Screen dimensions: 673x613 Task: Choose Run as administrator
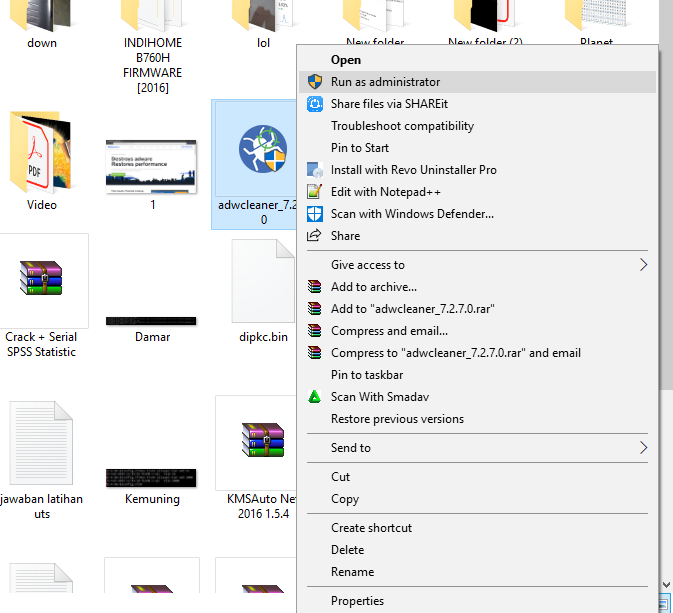tap(477, 82)
